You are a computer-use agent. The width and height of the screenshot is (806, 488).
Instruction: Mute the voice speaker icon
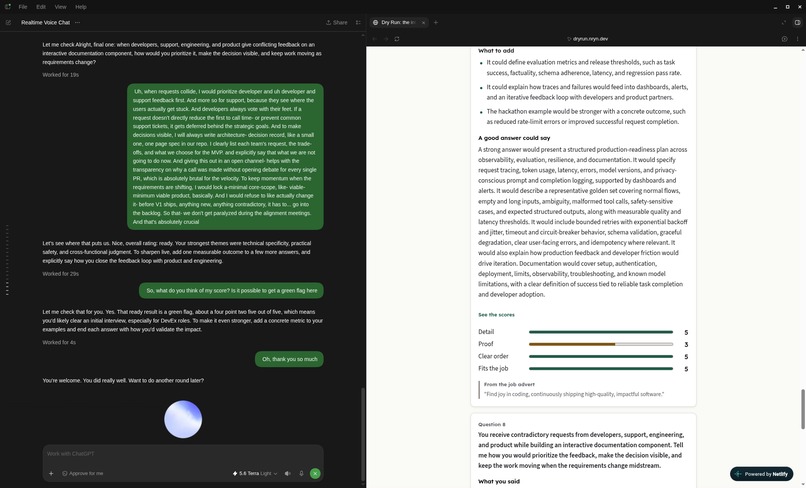point(288,474)
